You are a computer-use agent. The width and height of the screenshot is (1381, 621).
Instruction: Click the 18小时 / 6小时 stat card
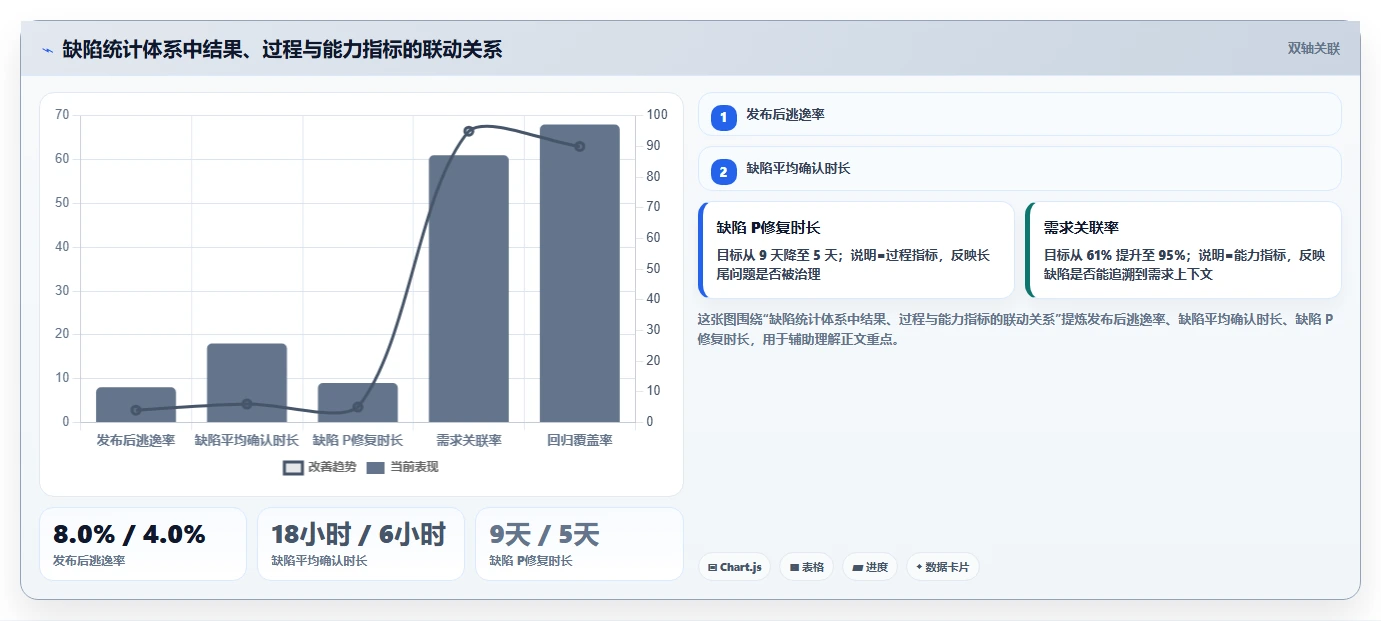point(361,544)
